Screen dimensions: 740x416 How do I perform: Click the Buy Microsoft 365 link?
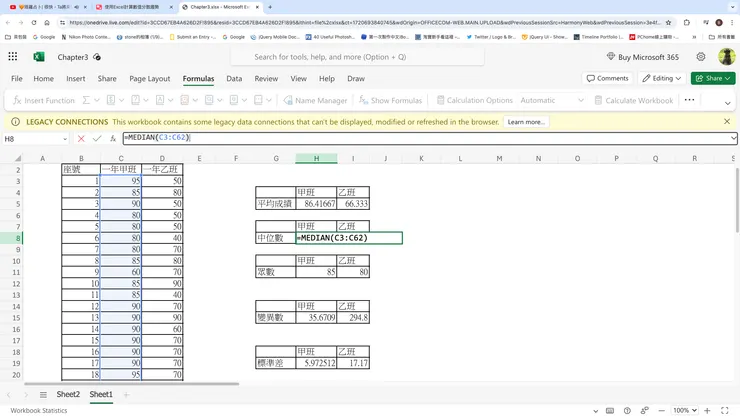[x=643, y=57]
